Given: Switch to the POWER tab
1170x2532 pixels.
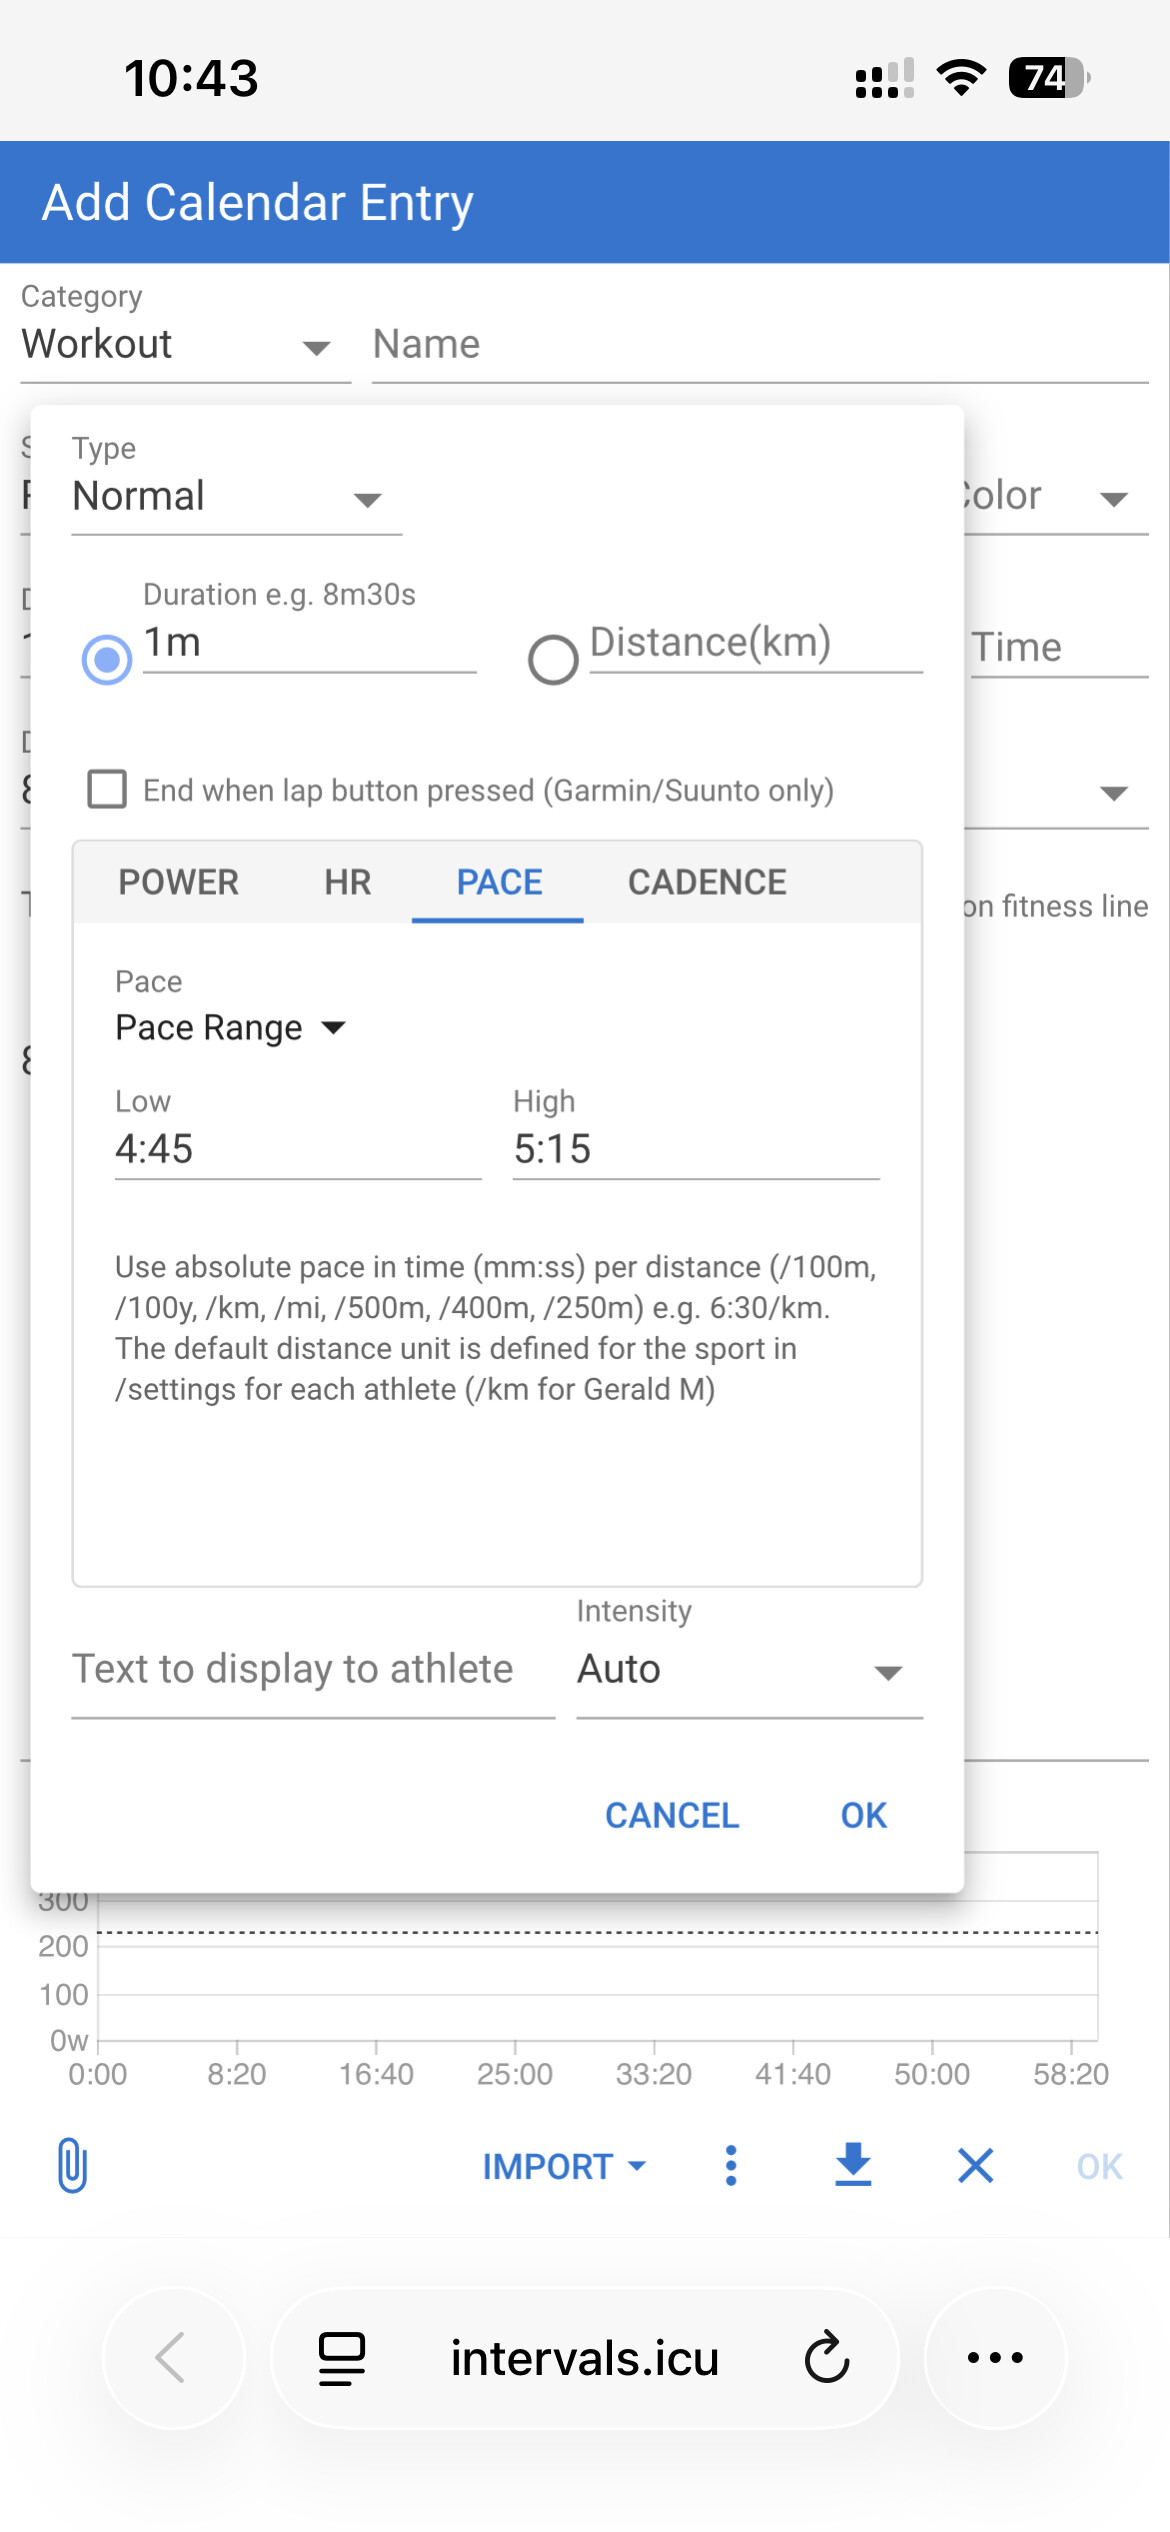Looking at the screenshot, I should click(178, 882).
